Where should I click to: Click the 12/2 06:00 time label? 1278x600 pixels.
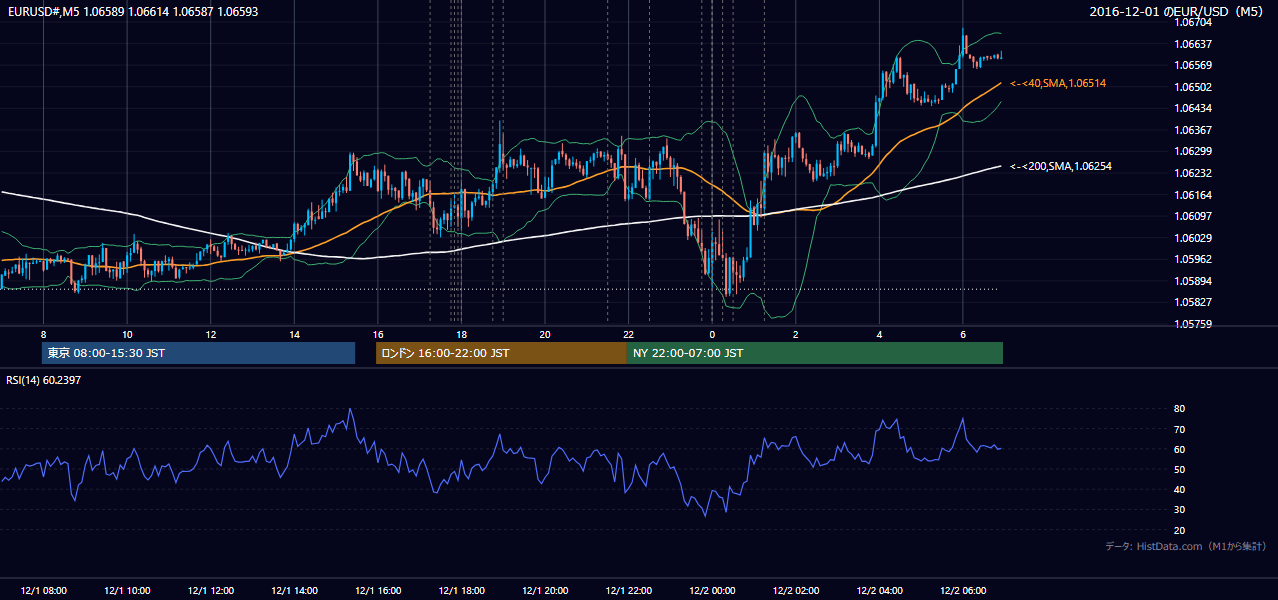(x=963, y=591)
